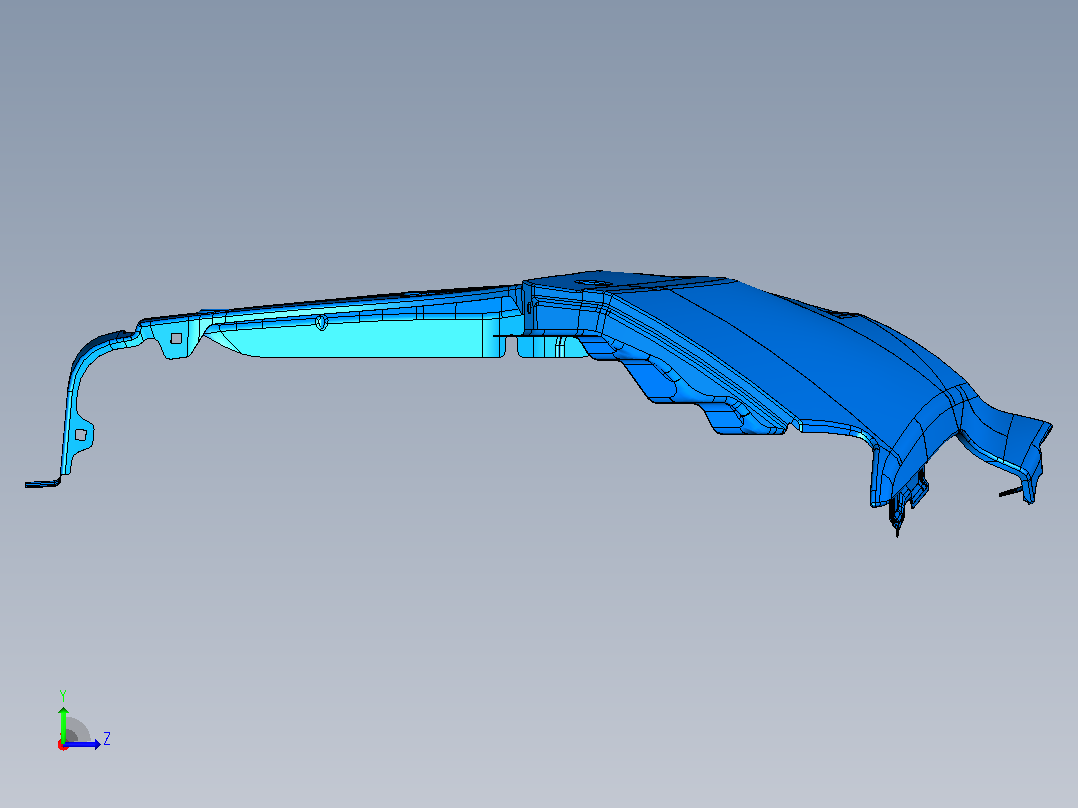This screenshot has width=1078, height=808.
Task: Select the small cyan tab below the junction
Action: 550,346
